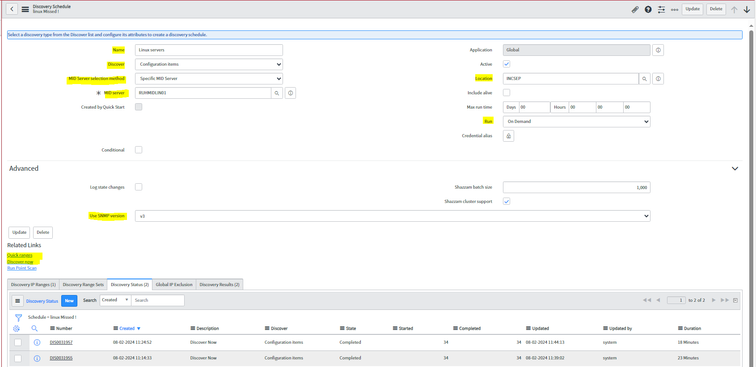Switch to Discovery IP Ranges tab

33,285
